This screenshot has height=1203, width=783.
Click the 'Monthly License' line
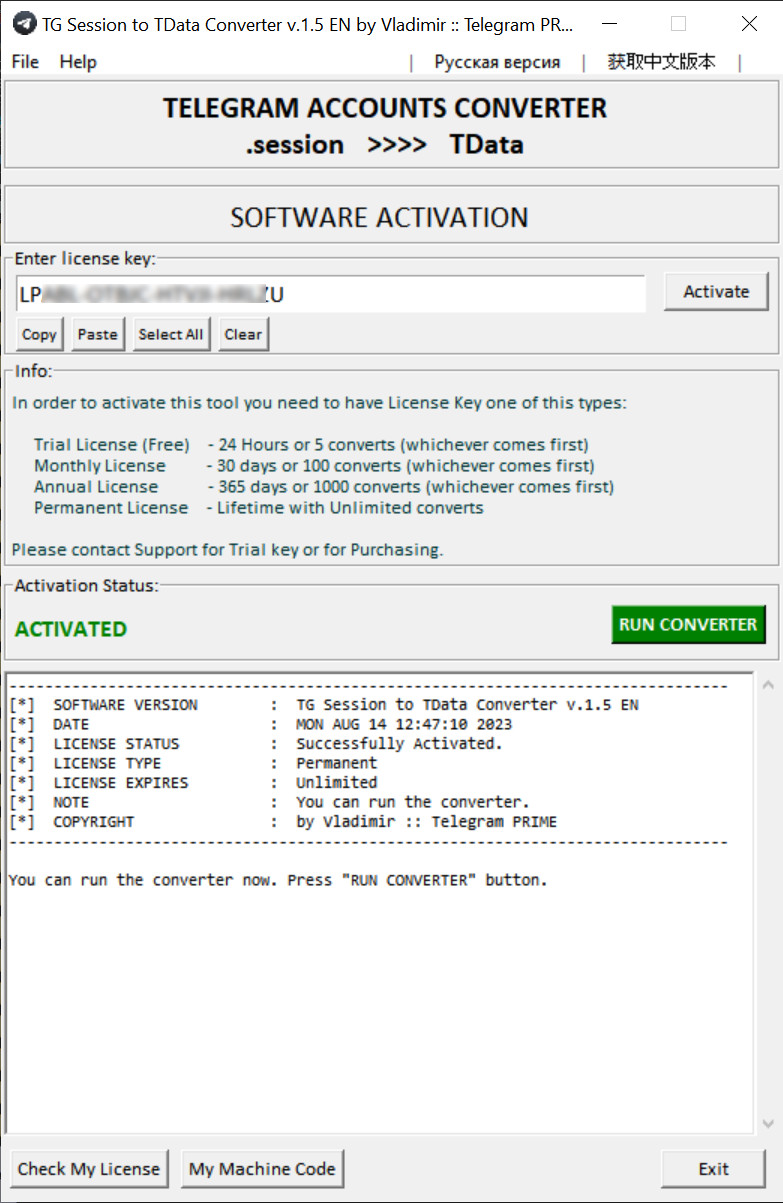(314, 466)
